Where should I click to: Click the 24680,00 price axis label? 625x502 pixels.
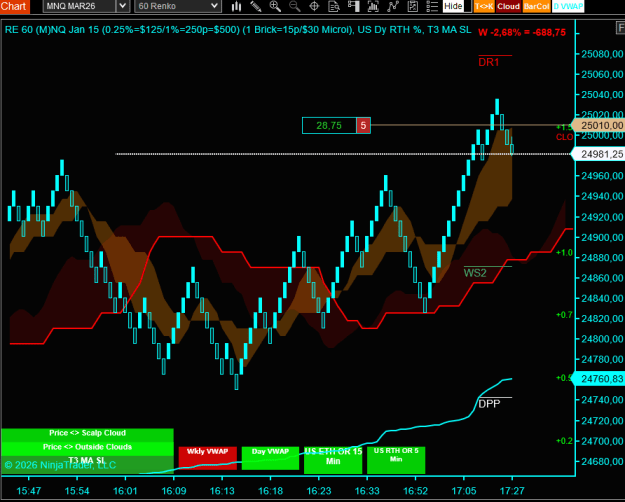click(x=602, y=461)
